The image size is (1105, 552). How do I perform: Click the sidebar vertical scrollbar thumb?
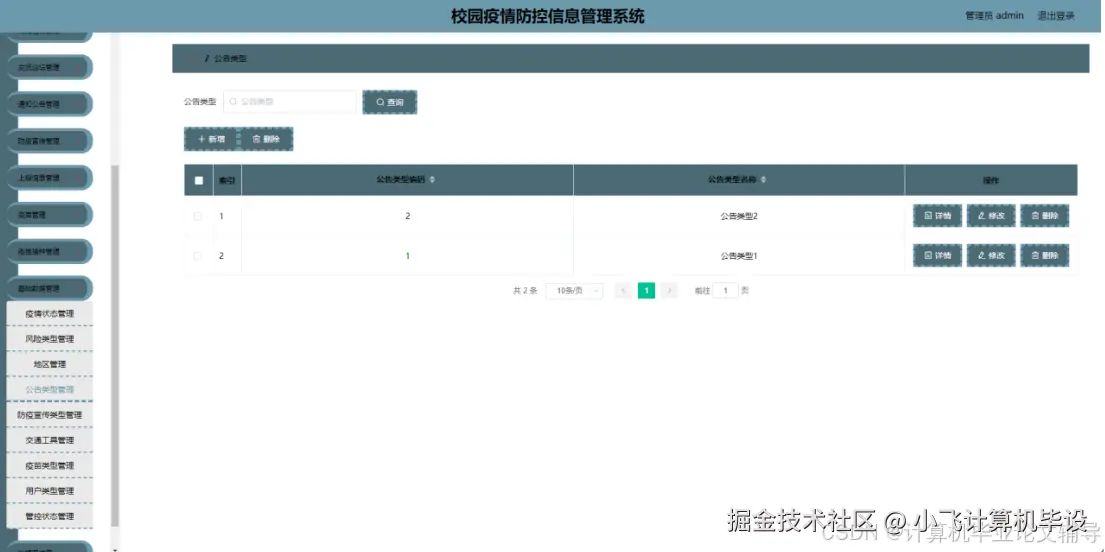click(116, 345)
